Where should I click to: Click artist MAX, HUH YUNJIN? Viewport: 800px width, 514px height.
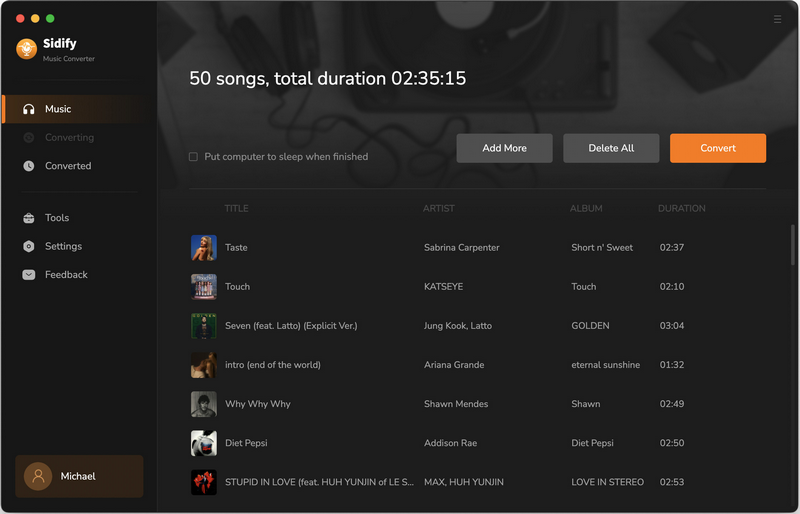pyautogui.click(x=463, y=482)
